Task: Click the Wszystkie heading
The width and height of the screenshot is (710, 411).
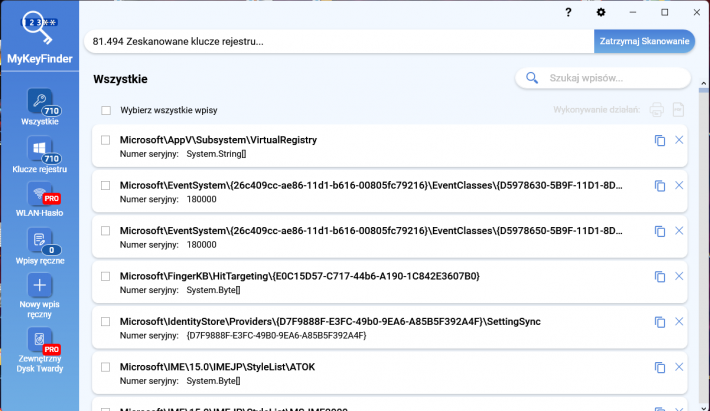Action: click(x=120, y=79)
